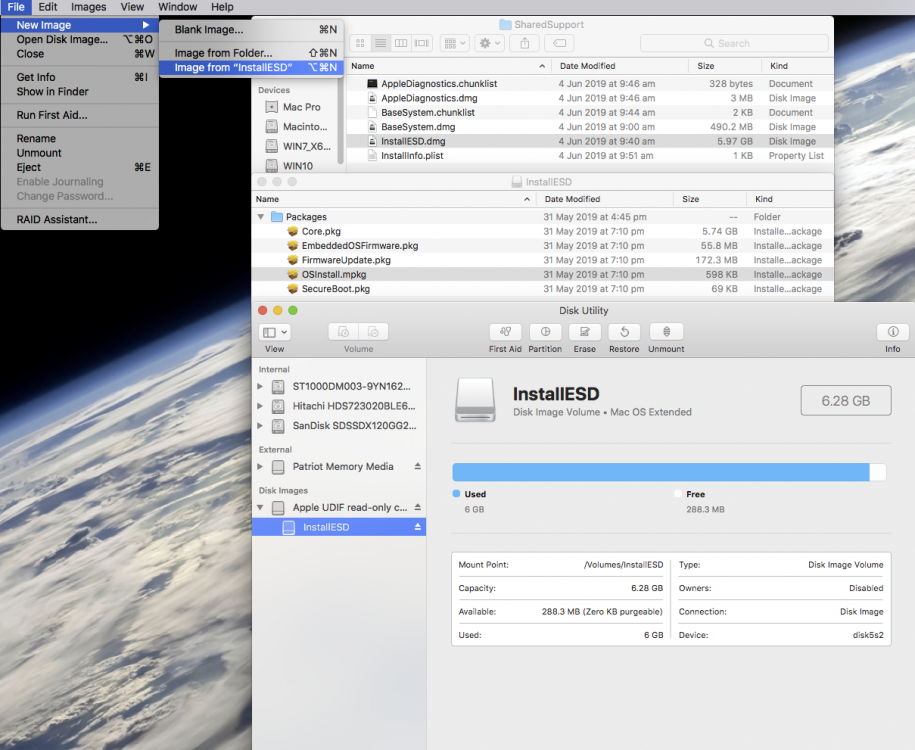Collapse Apple UDIF read-only disk image

260,507
